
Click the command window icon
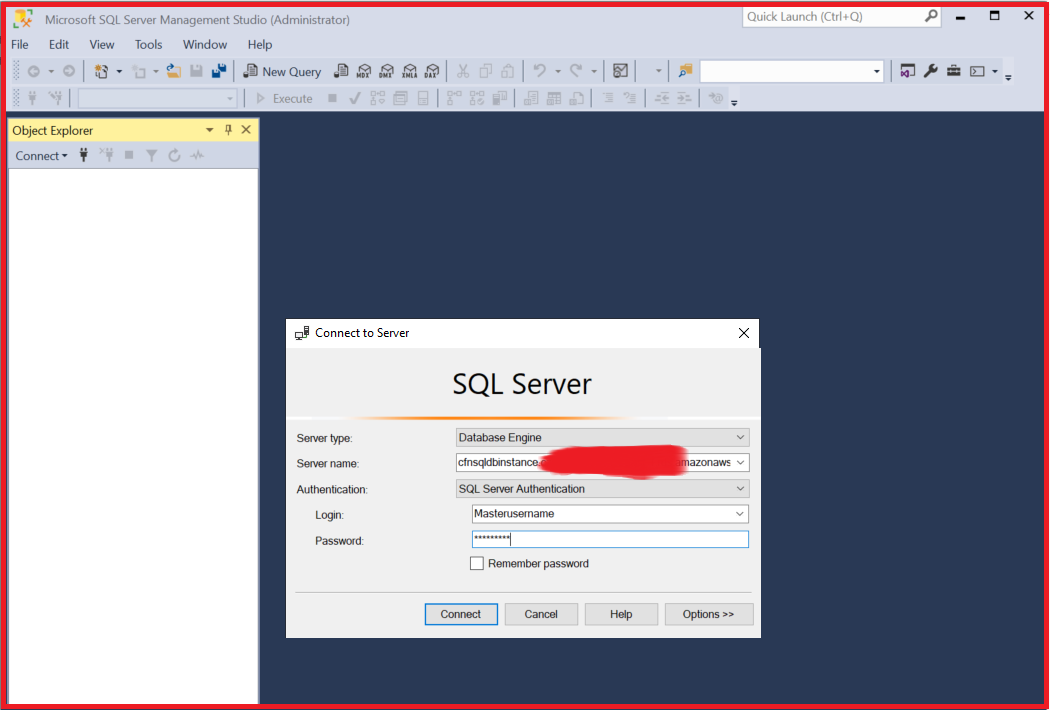pyautogui.click(x=978, y=71)
